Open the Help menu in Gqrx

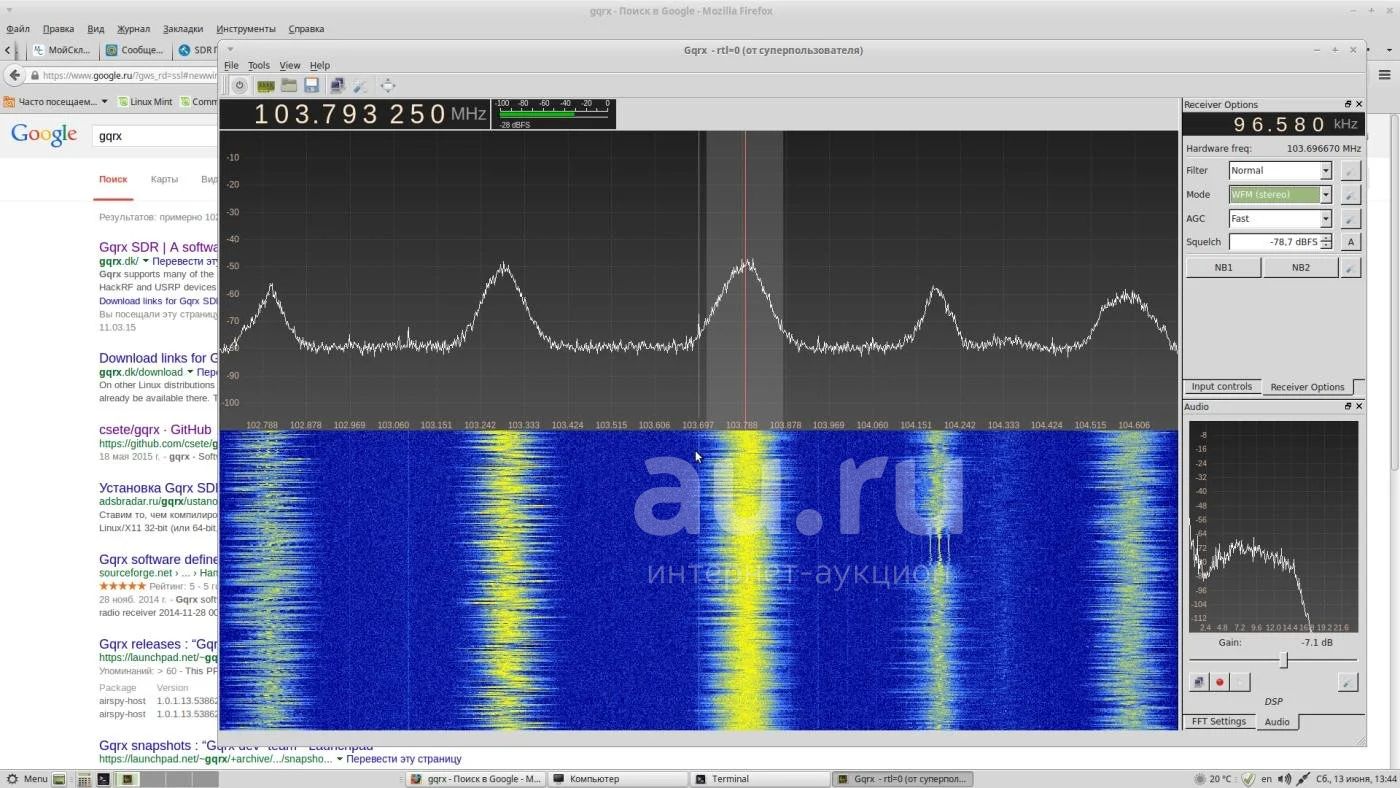(320, 65)
